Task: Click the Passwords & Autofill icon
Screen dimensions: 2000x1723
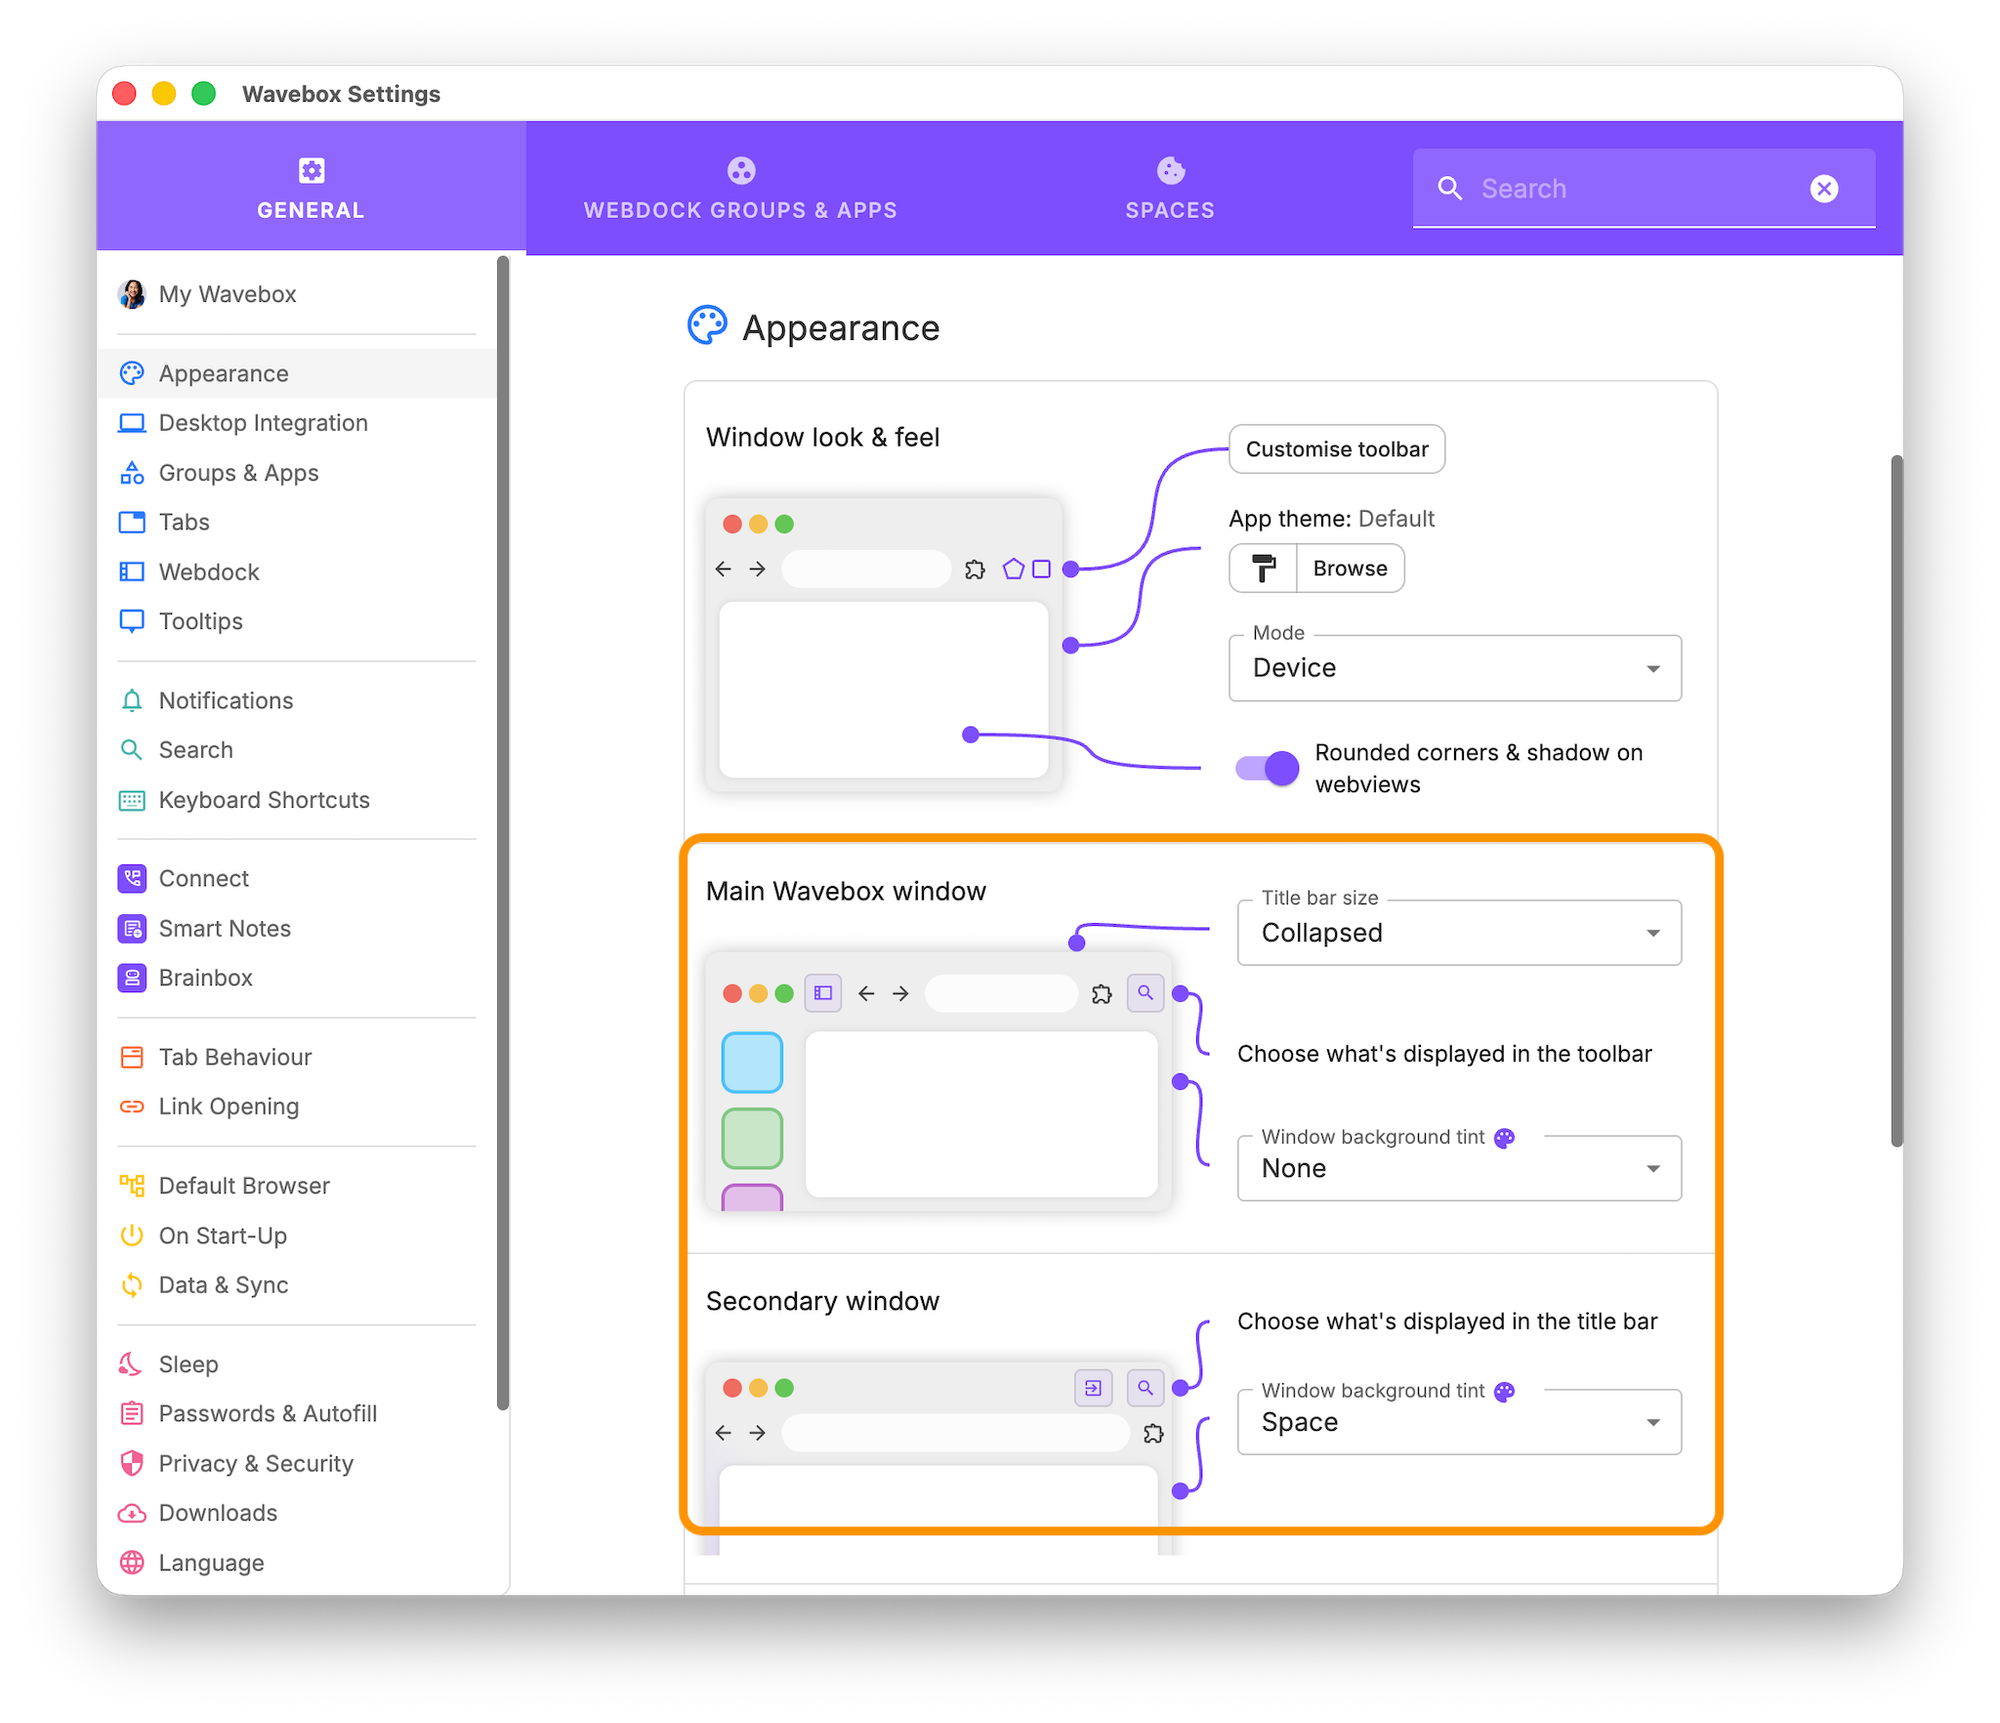Action: [132, 1413]
